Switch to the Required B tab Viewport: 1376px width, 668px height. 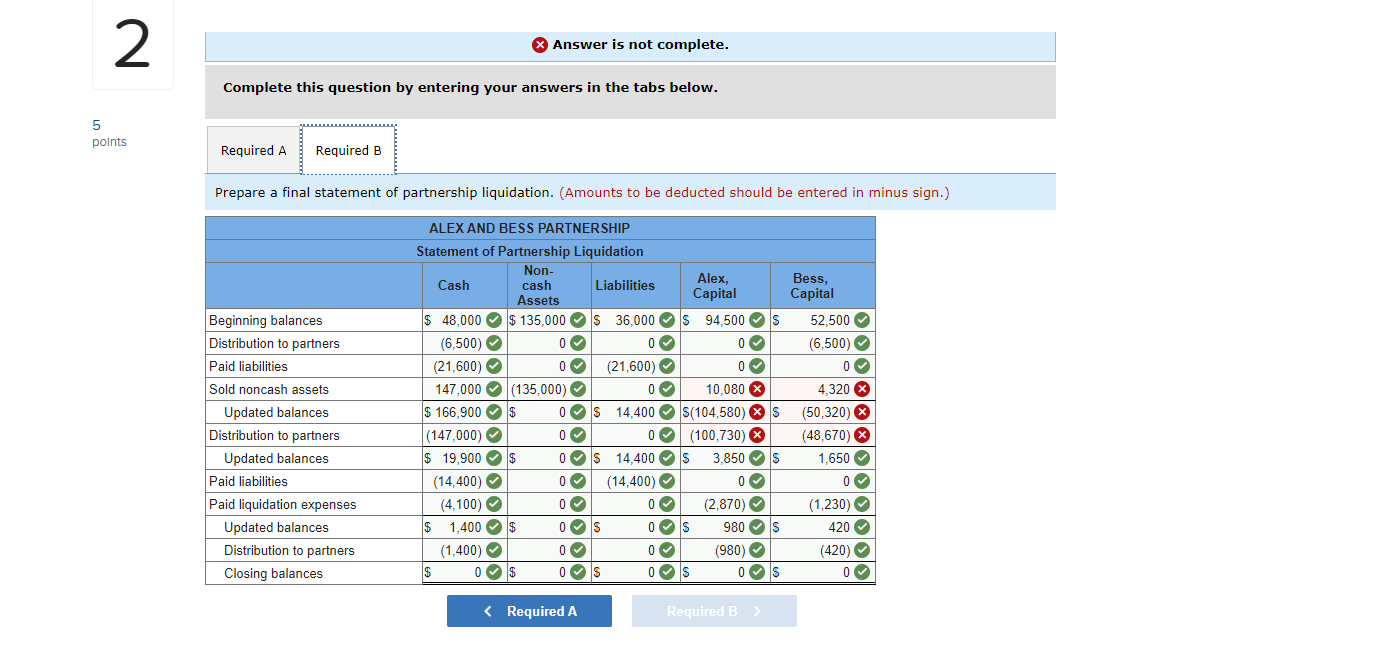tap(348, 150)
